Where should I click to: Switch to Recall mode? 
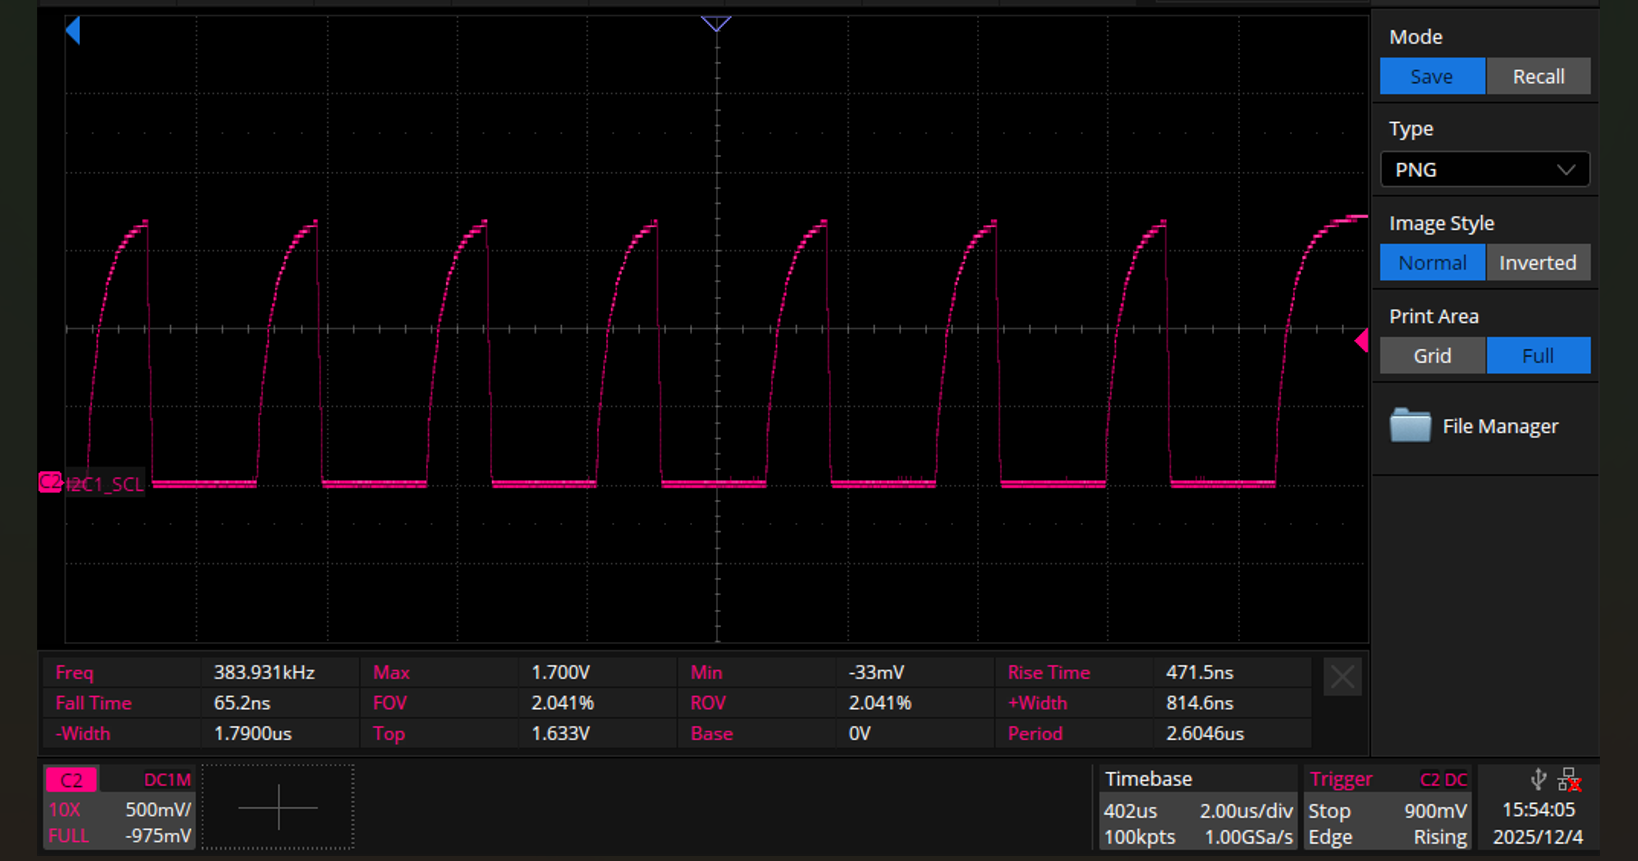pyautogui.click(x=1538, y=76)
